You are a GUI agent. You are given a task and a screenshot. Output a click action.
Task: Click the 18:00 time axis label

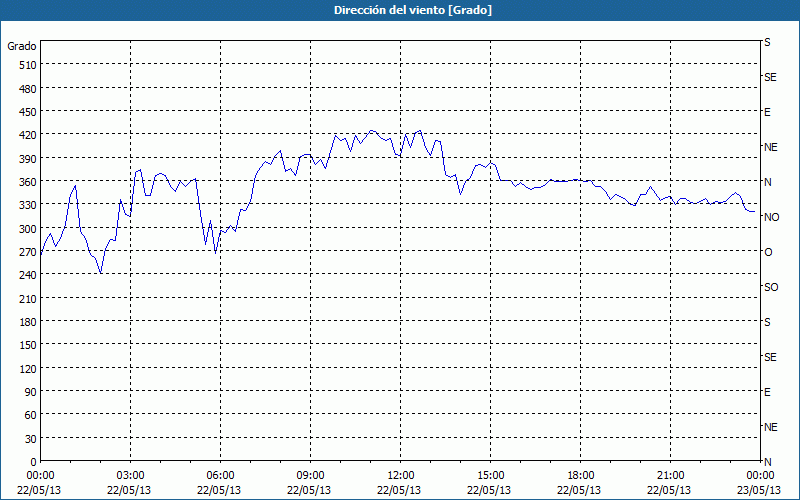click(x=581, y=476)
